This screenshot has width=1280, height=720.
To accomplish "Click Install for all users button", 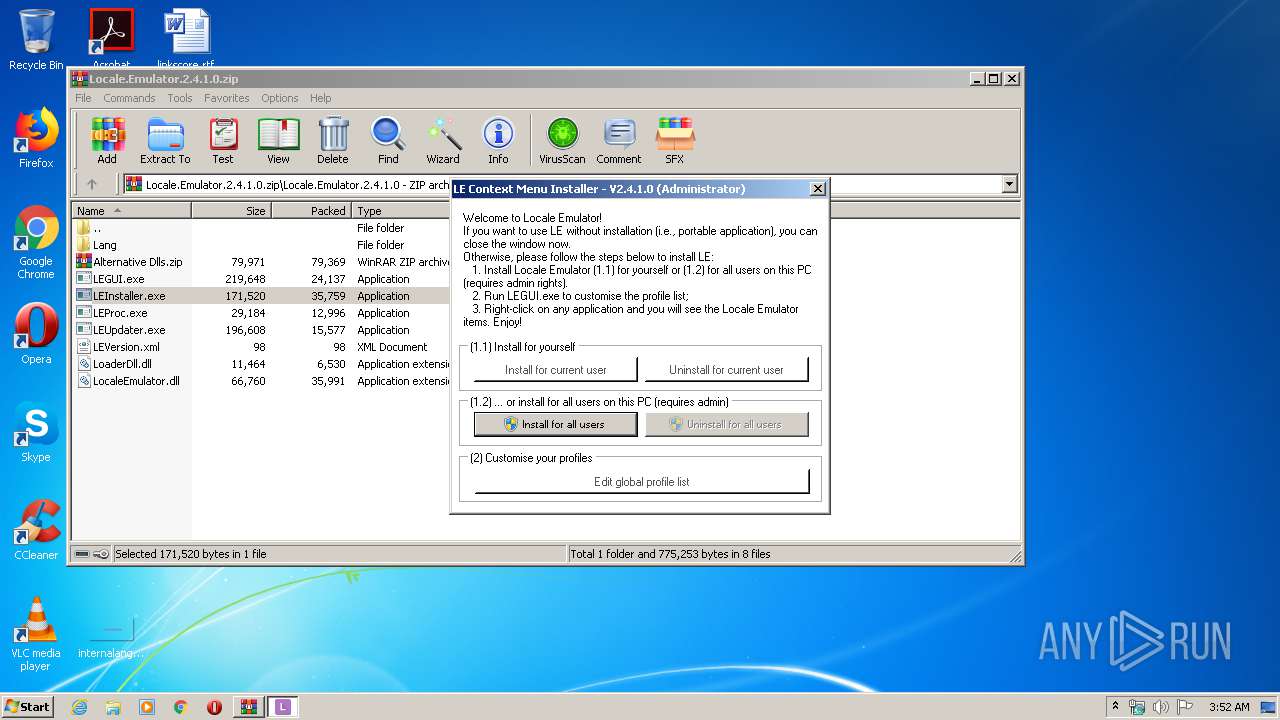I will tap(555, 424).
